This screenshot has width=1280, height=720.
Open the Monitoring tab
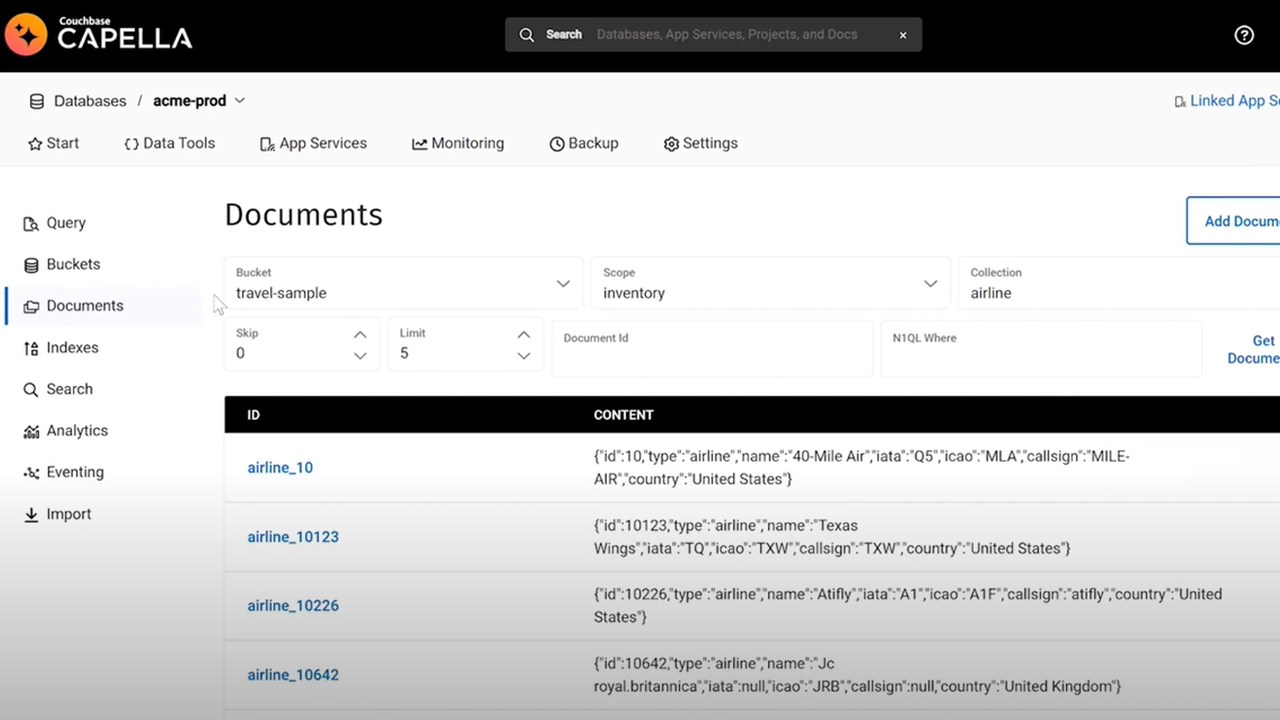click(x=458, y=143)
